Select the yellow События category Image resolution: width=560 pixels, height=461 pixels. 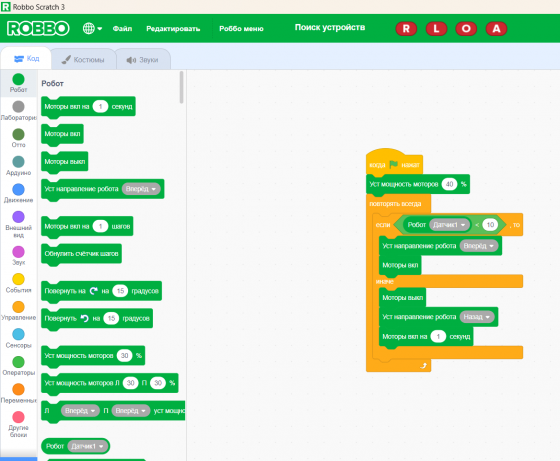click(18, 279)
